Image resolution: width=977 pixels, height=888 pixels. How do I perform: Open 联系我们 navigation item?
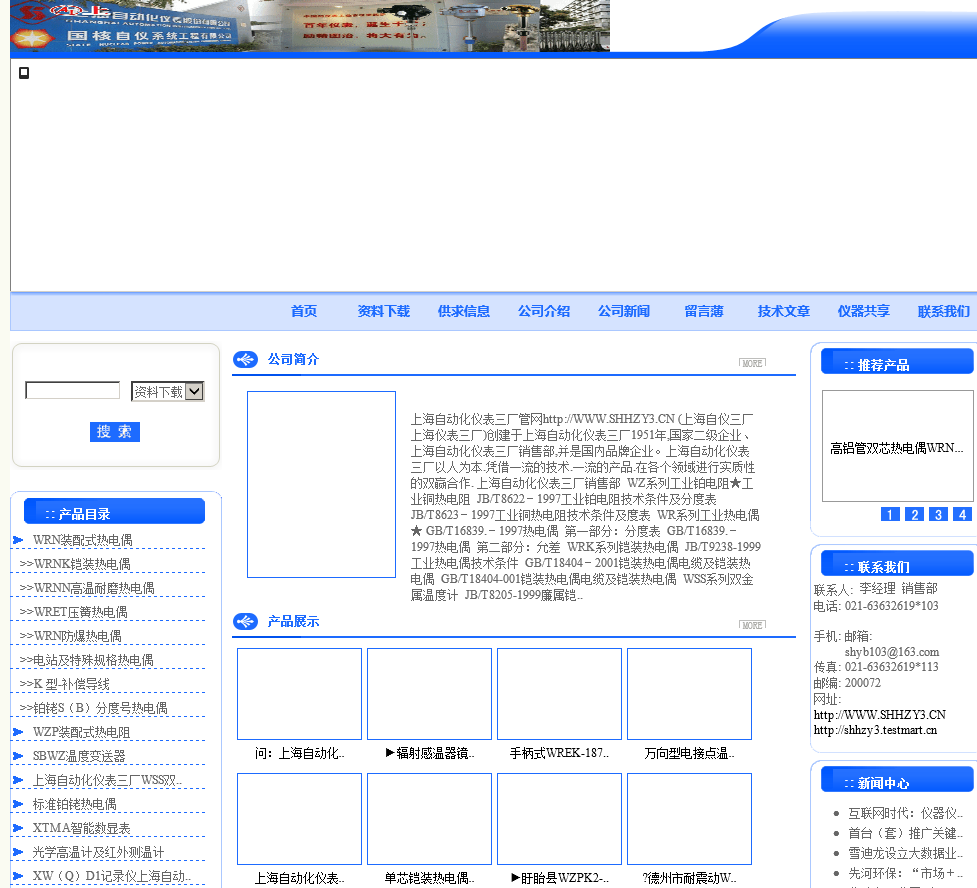943,311
